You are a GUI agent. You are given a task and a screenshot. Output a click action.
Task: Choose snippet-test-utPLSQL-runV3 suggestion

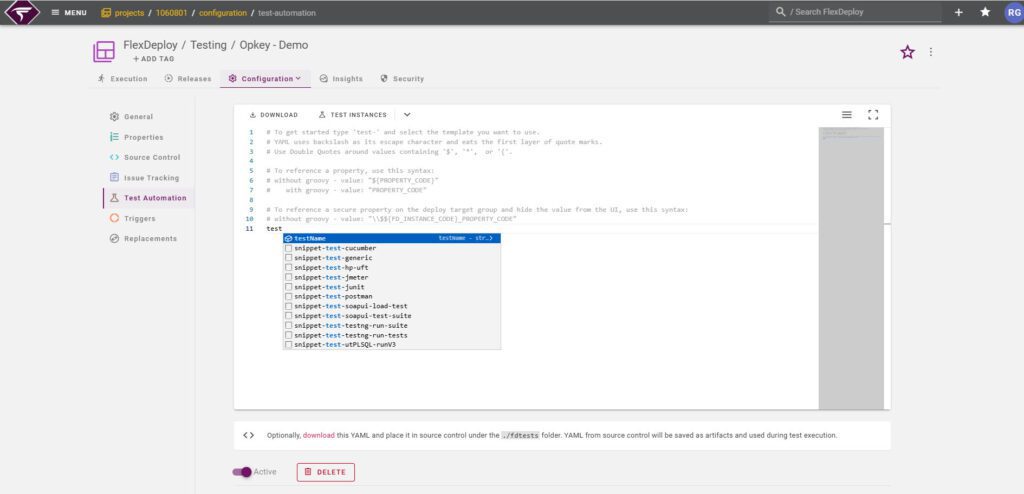tap(392, 344)
